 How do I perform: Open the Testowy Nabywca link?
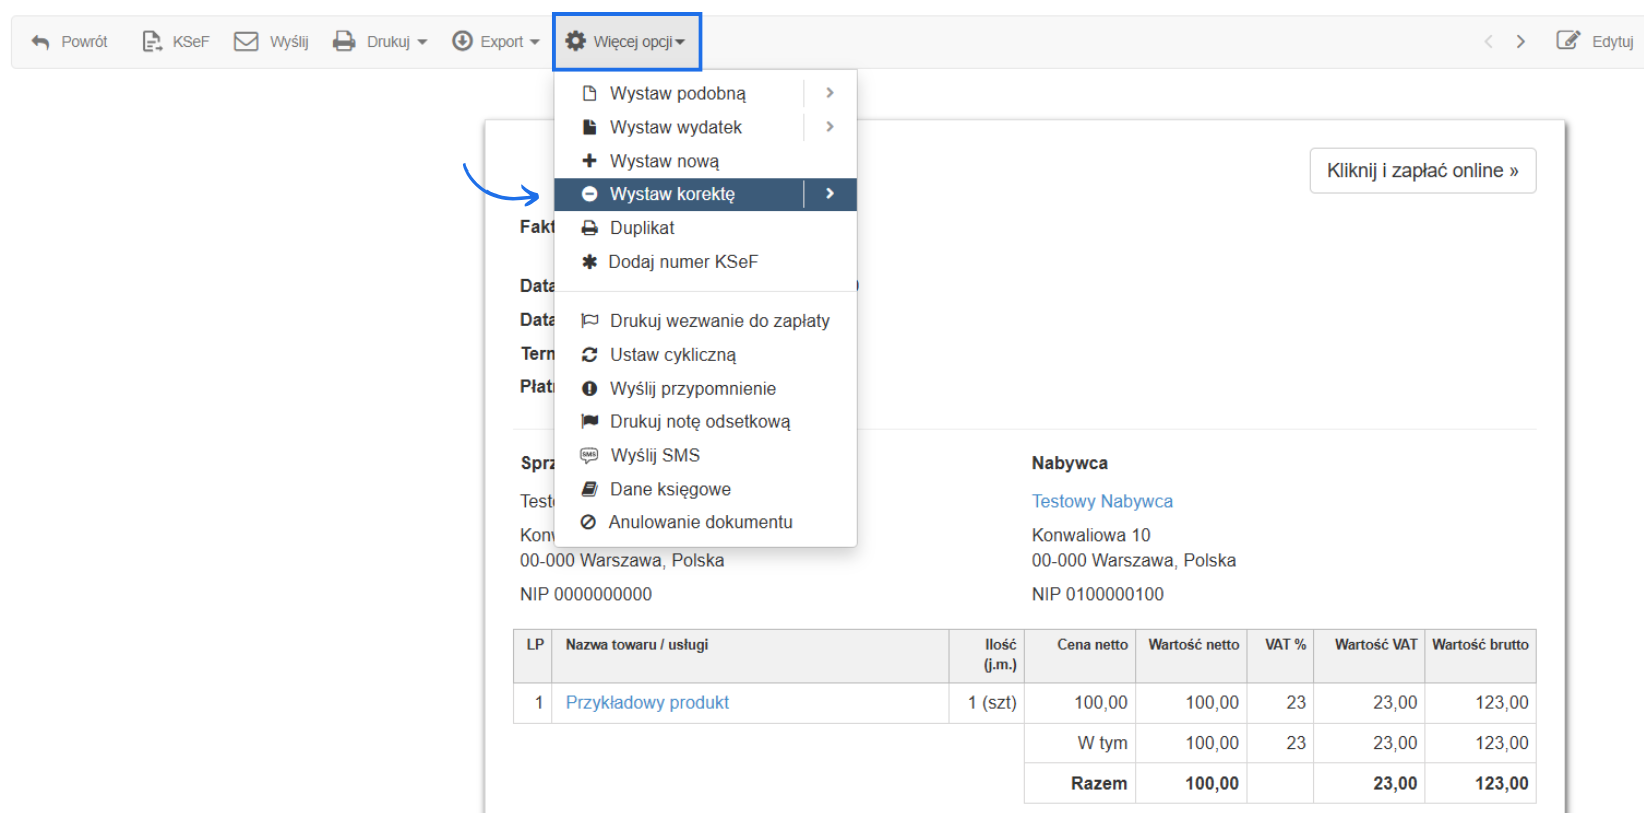(x=1102, y=501)
